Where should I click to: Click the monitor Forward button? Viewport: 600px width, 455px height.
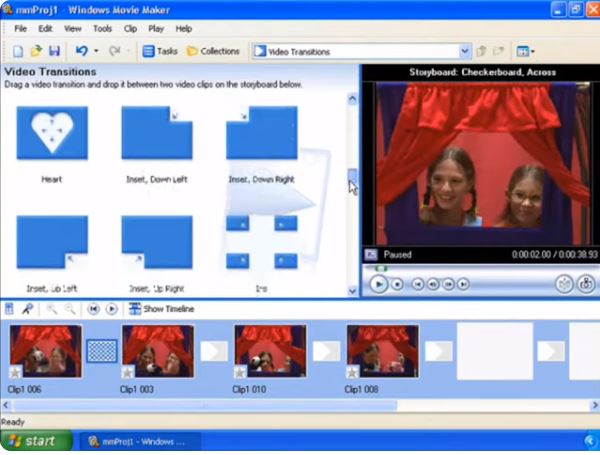(x=463, y=284)
